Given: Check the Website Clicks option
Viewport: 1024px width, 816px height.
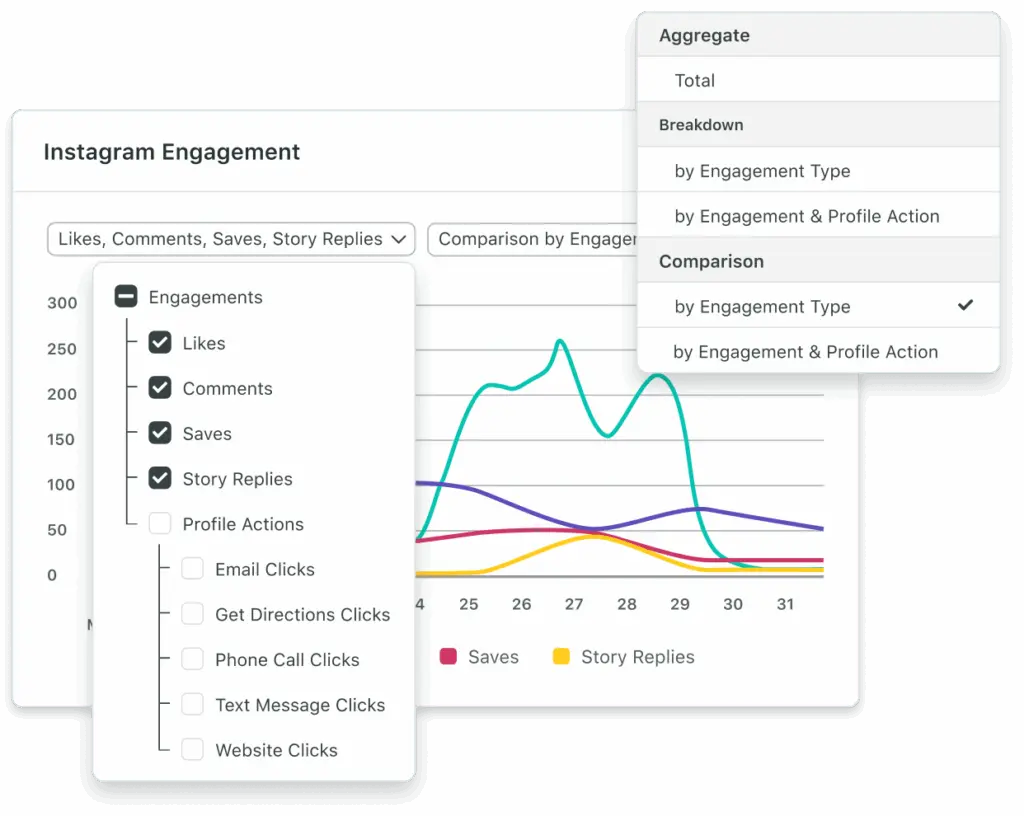Looking at the screenshot, I should pyautogui.click(x=192, y=749).
